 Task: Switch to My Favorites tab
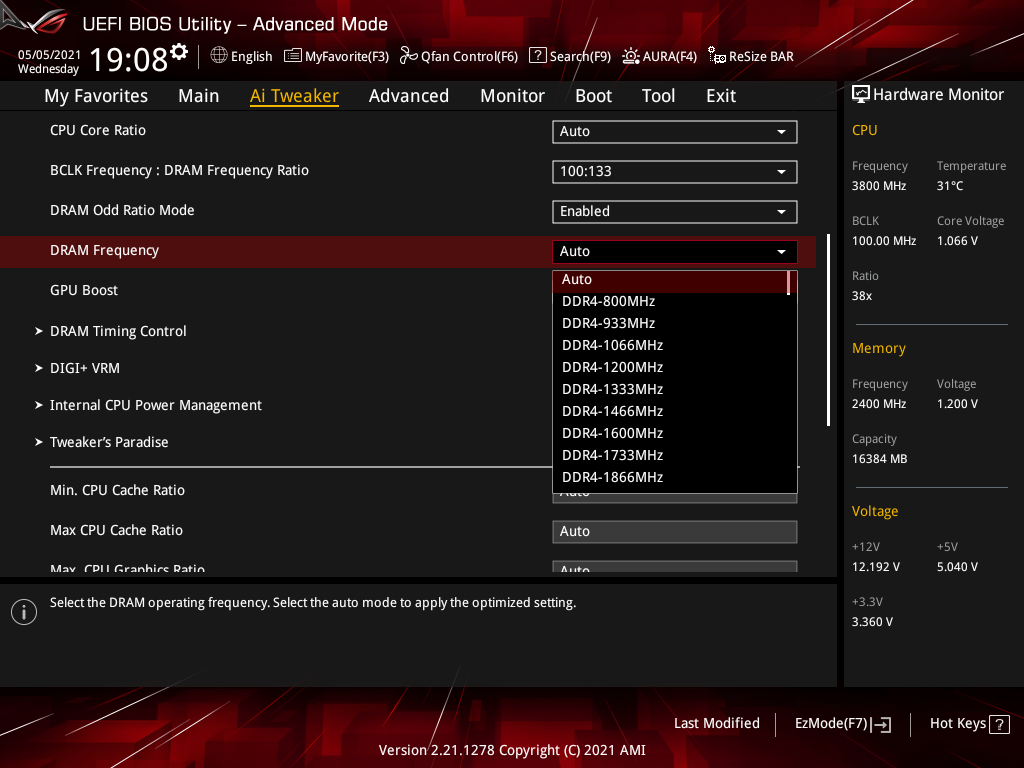pyautogui.click(x=96, y=96)
